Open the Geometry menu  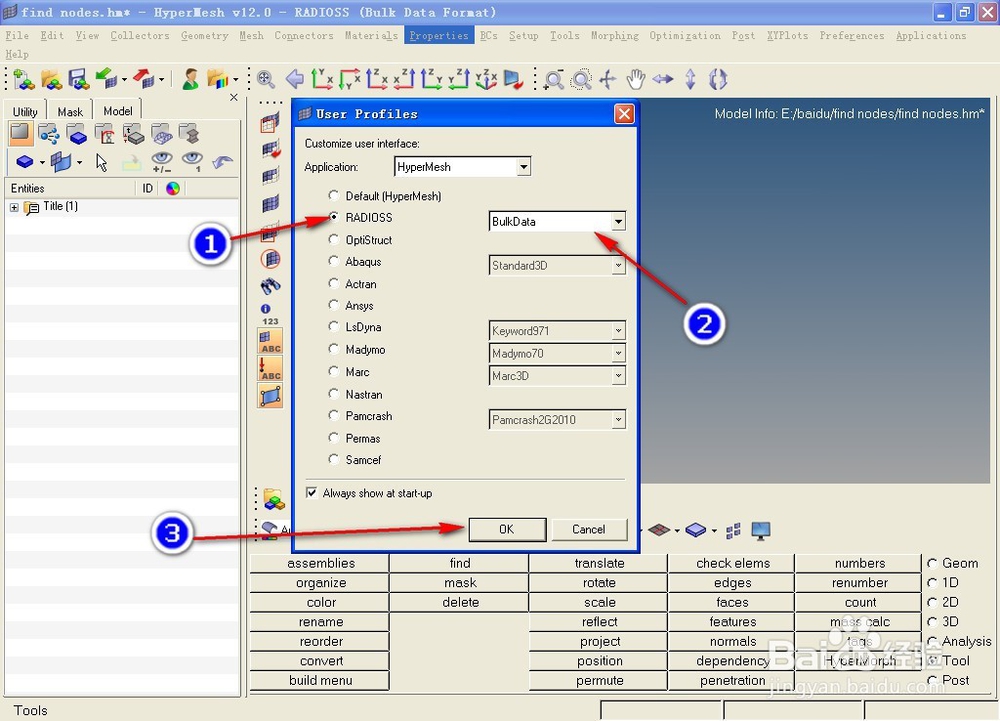click(204, 35)
